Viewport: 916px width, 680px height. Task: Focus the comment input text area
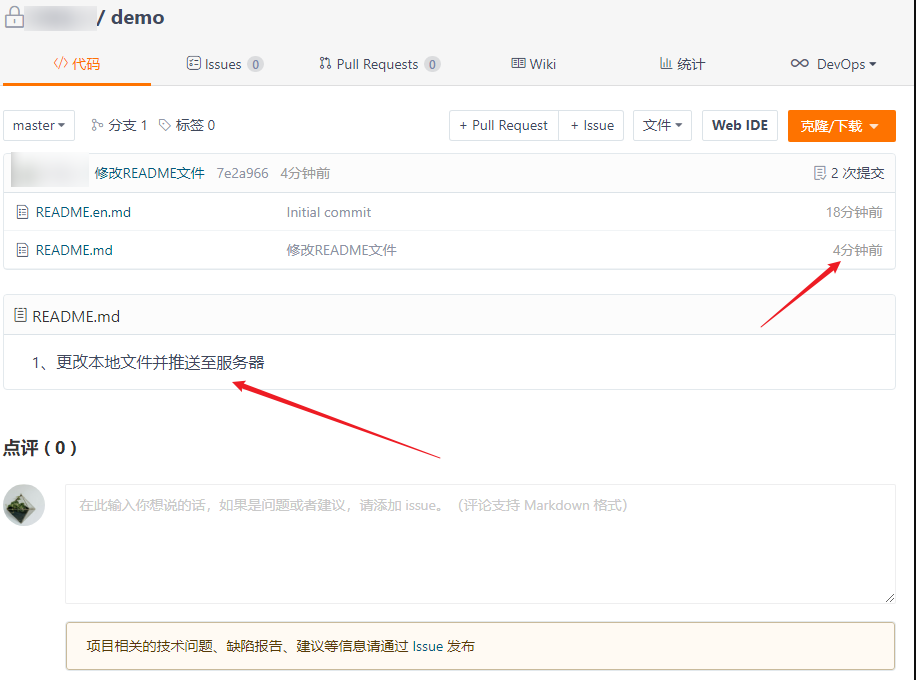click(480, 544)
